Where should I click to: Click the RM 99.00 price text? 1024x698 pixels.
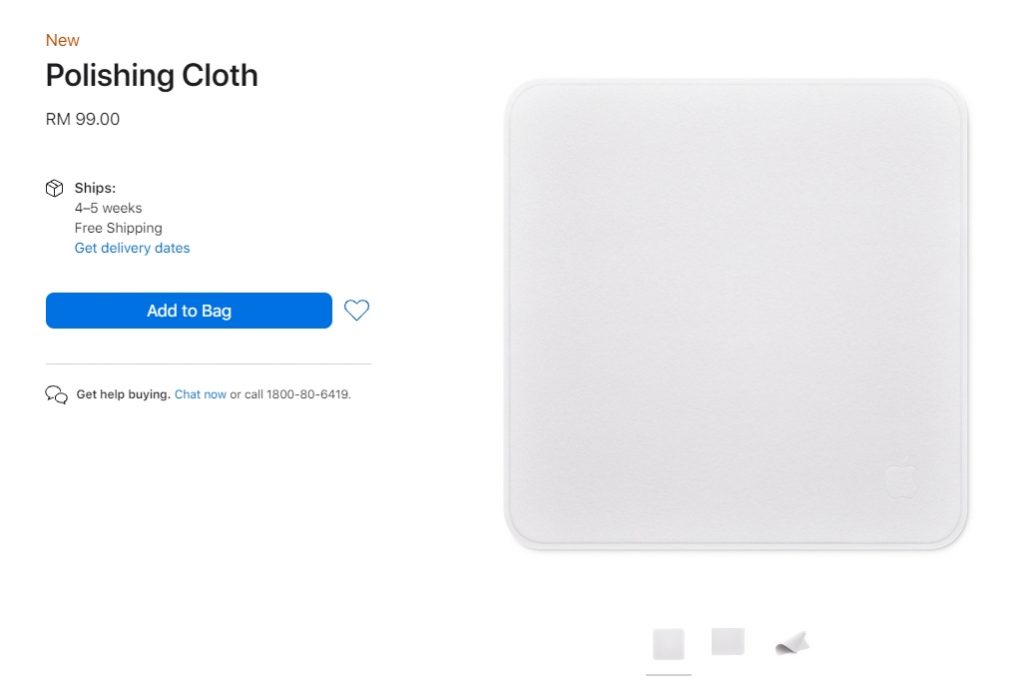(83, 119)
